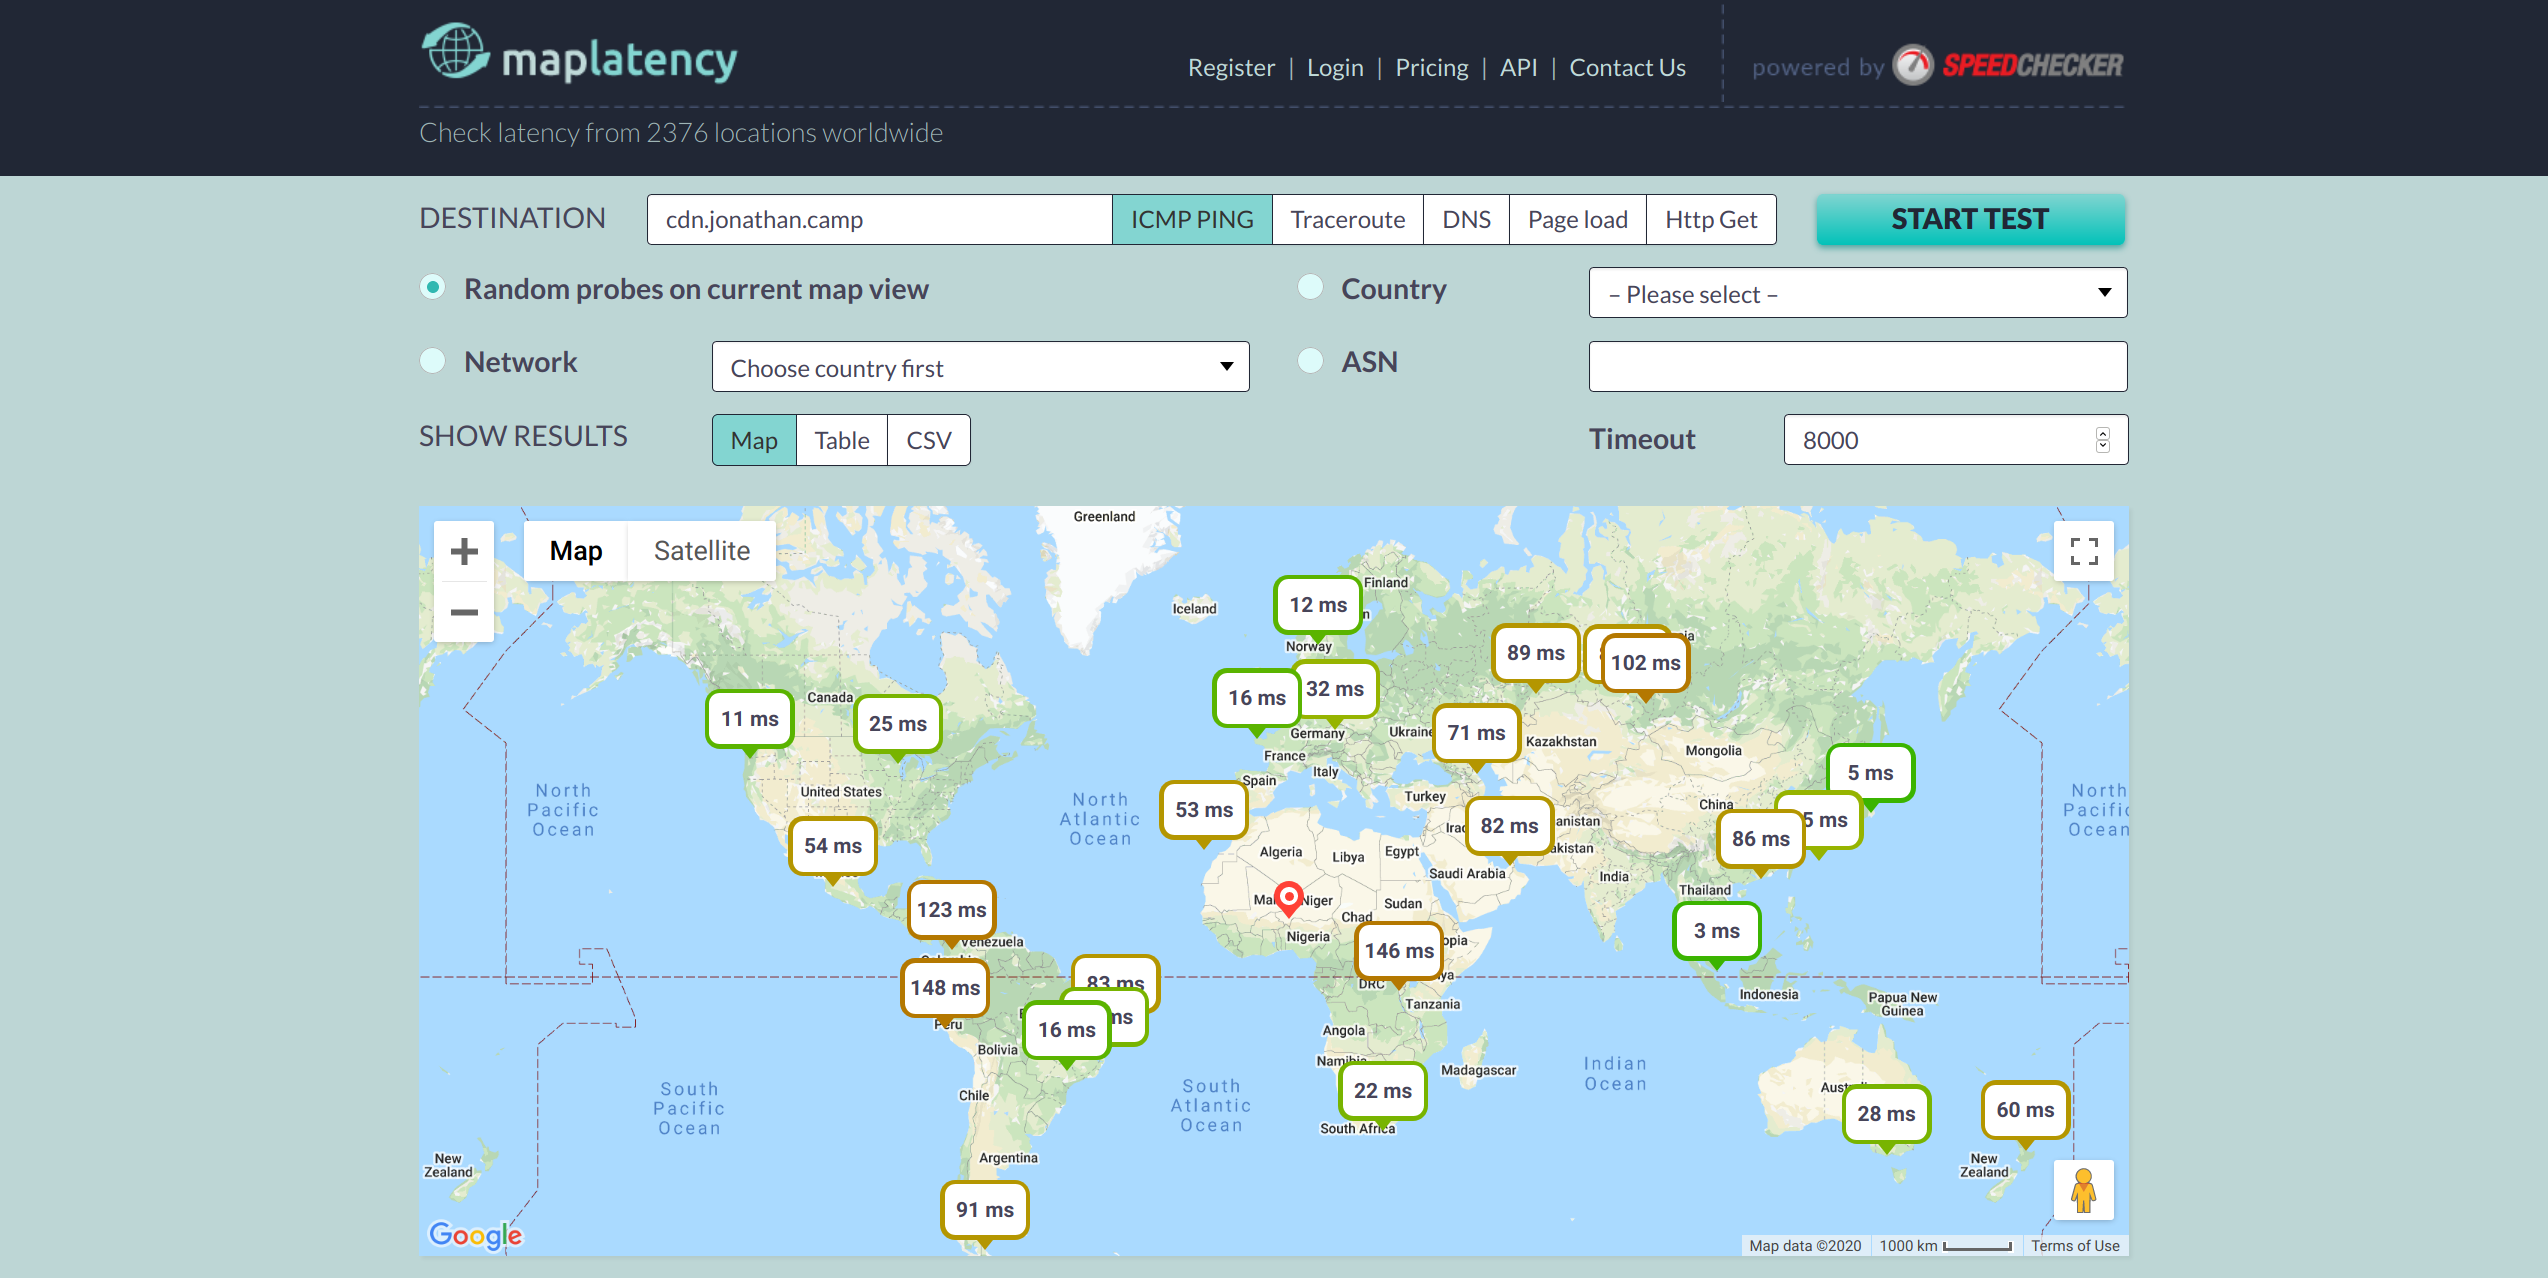This screenshot has width=2548, height=1278.
Task: Choose the ASN radio button
Action: pos(1310,361)
